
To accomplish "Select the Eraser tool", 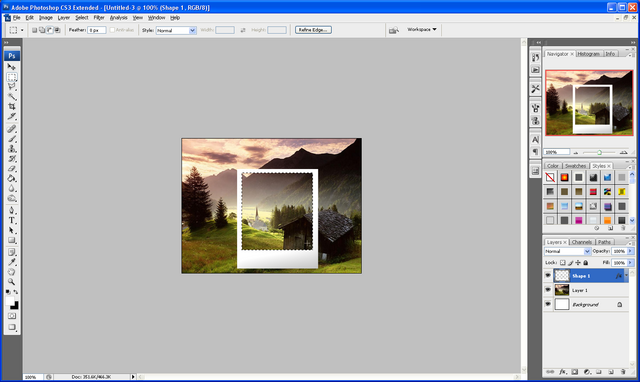I will (x=11, y=169).
